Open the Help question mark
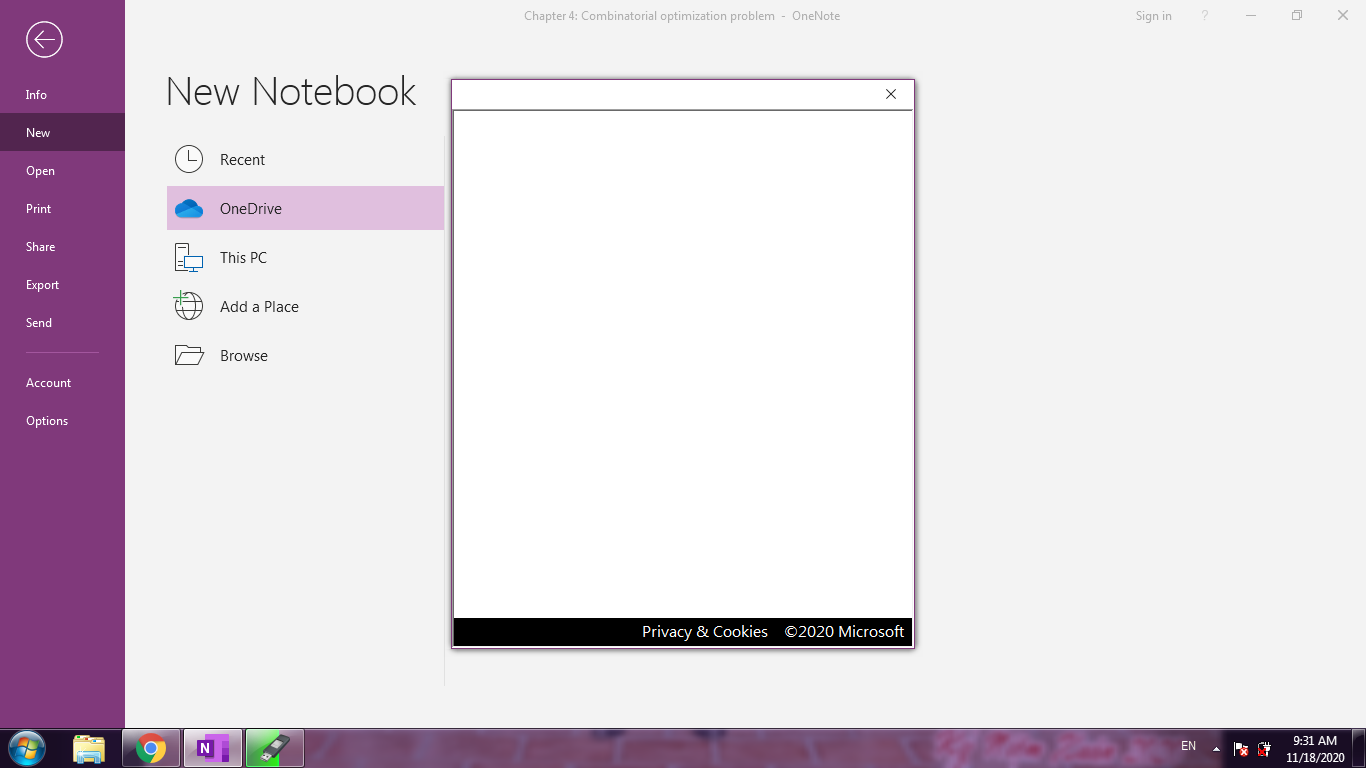 (1205, 16)
